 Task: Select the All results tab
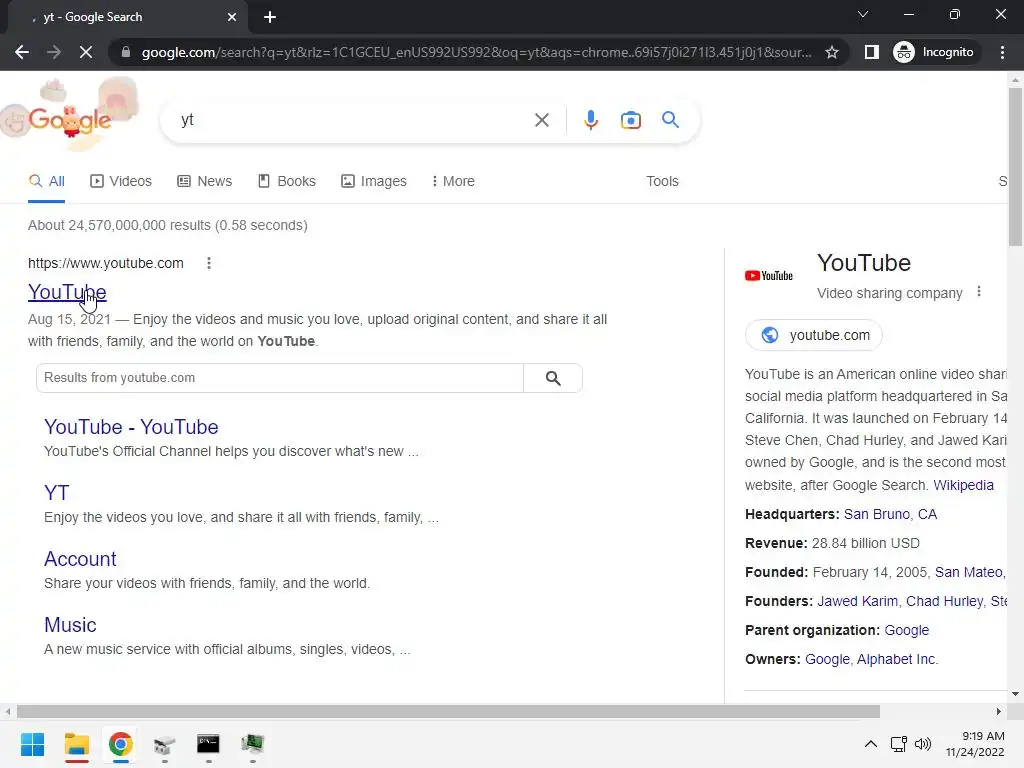[46, 182]
